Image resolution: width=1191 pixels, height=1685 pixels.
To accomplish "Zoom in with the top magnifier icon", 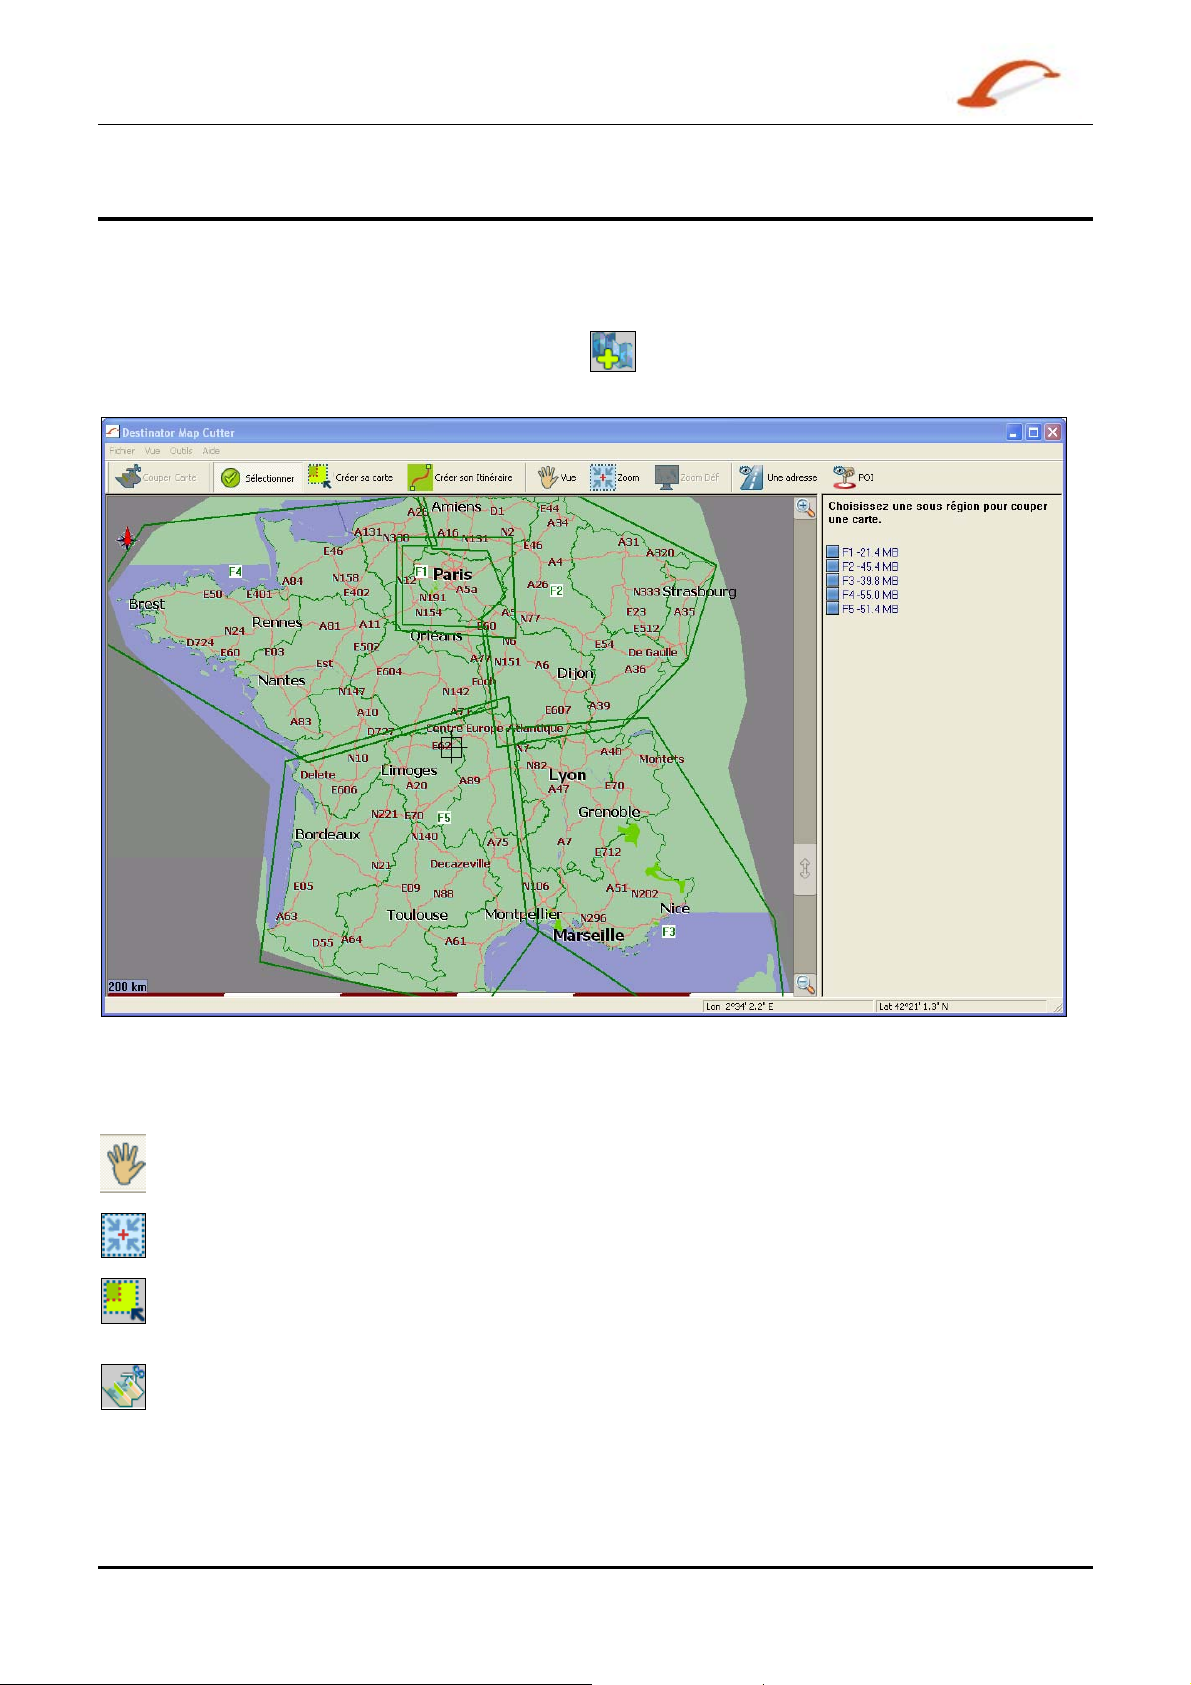I will (805, 508).
